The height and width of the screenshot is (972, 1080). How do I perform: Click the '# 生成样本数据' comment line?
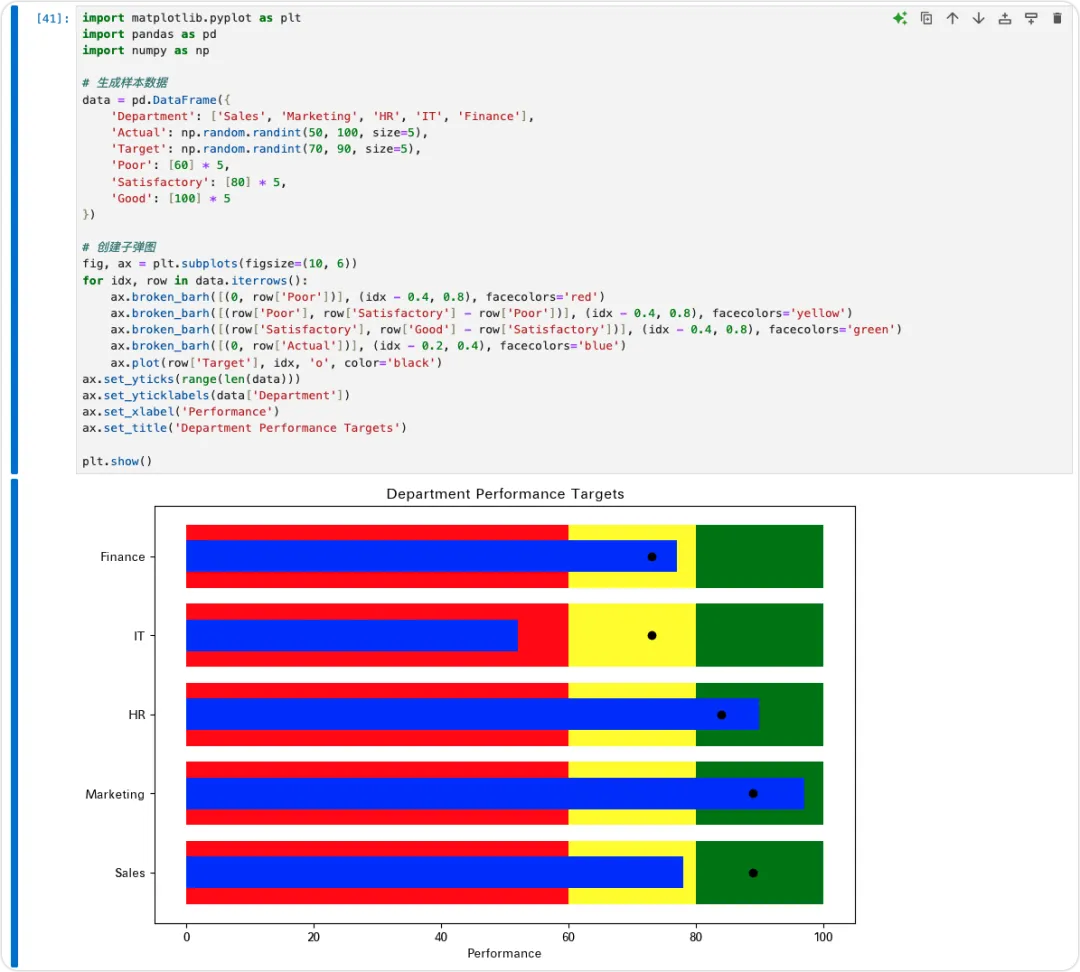tap(125, 83)
